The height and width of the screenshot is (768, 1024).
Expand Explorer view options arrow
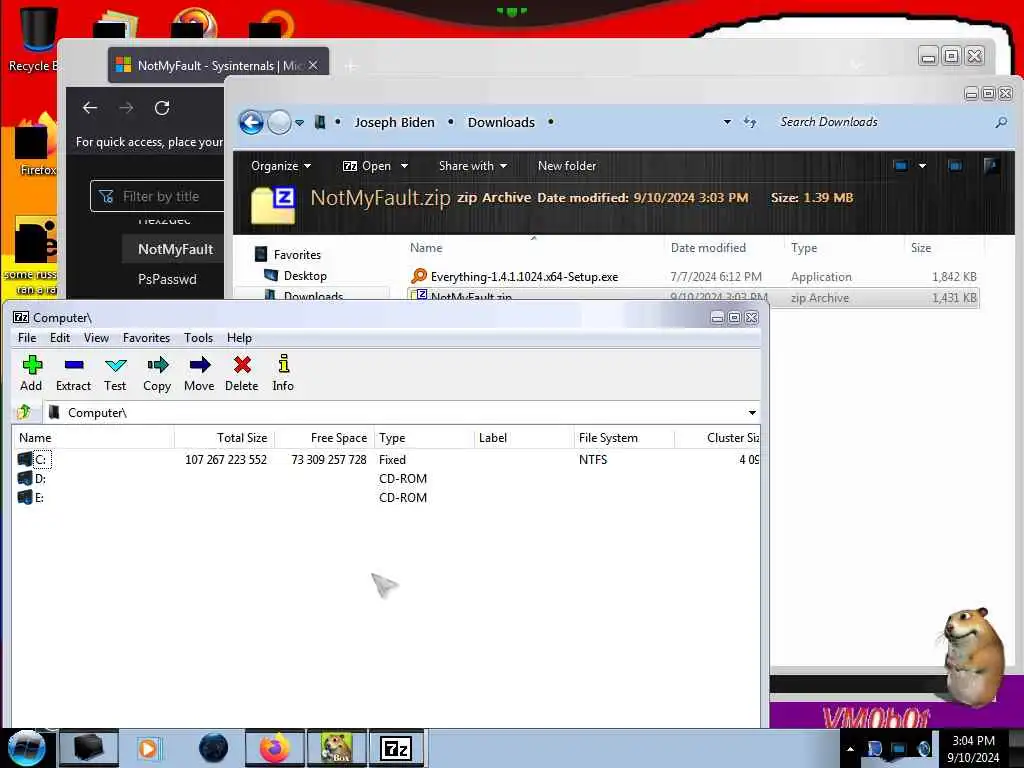(x=922, y=166)
